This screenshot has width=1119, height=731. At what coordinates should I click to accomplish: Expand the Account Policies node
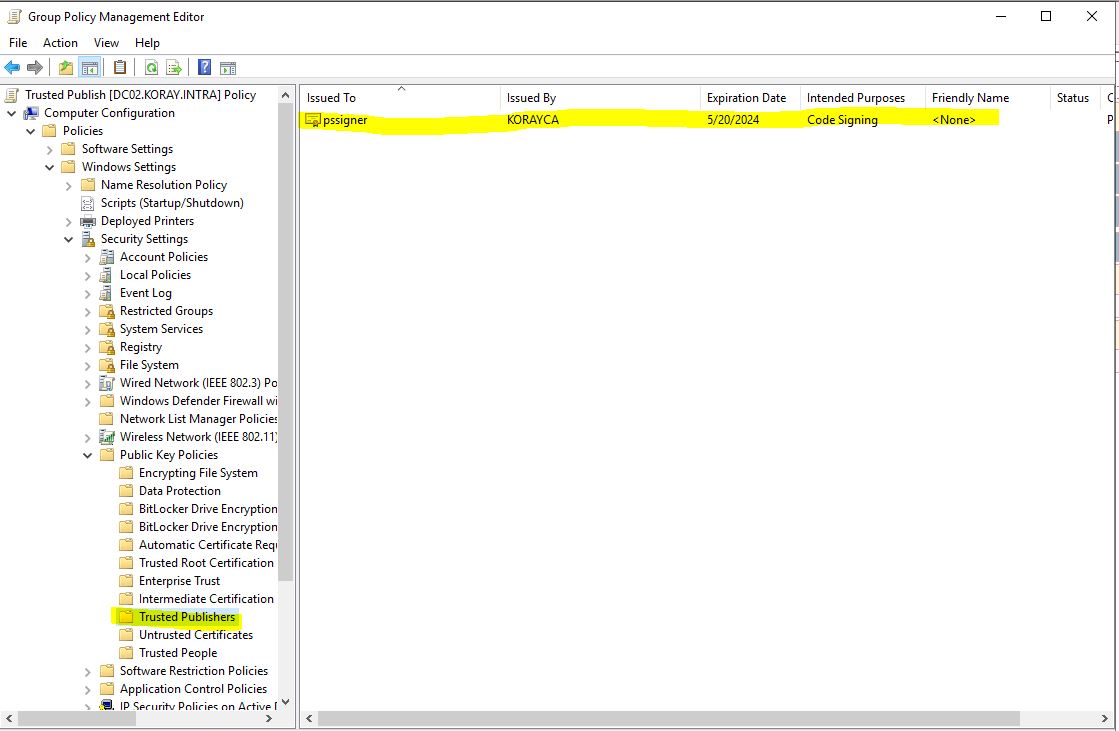pos(88,258)
